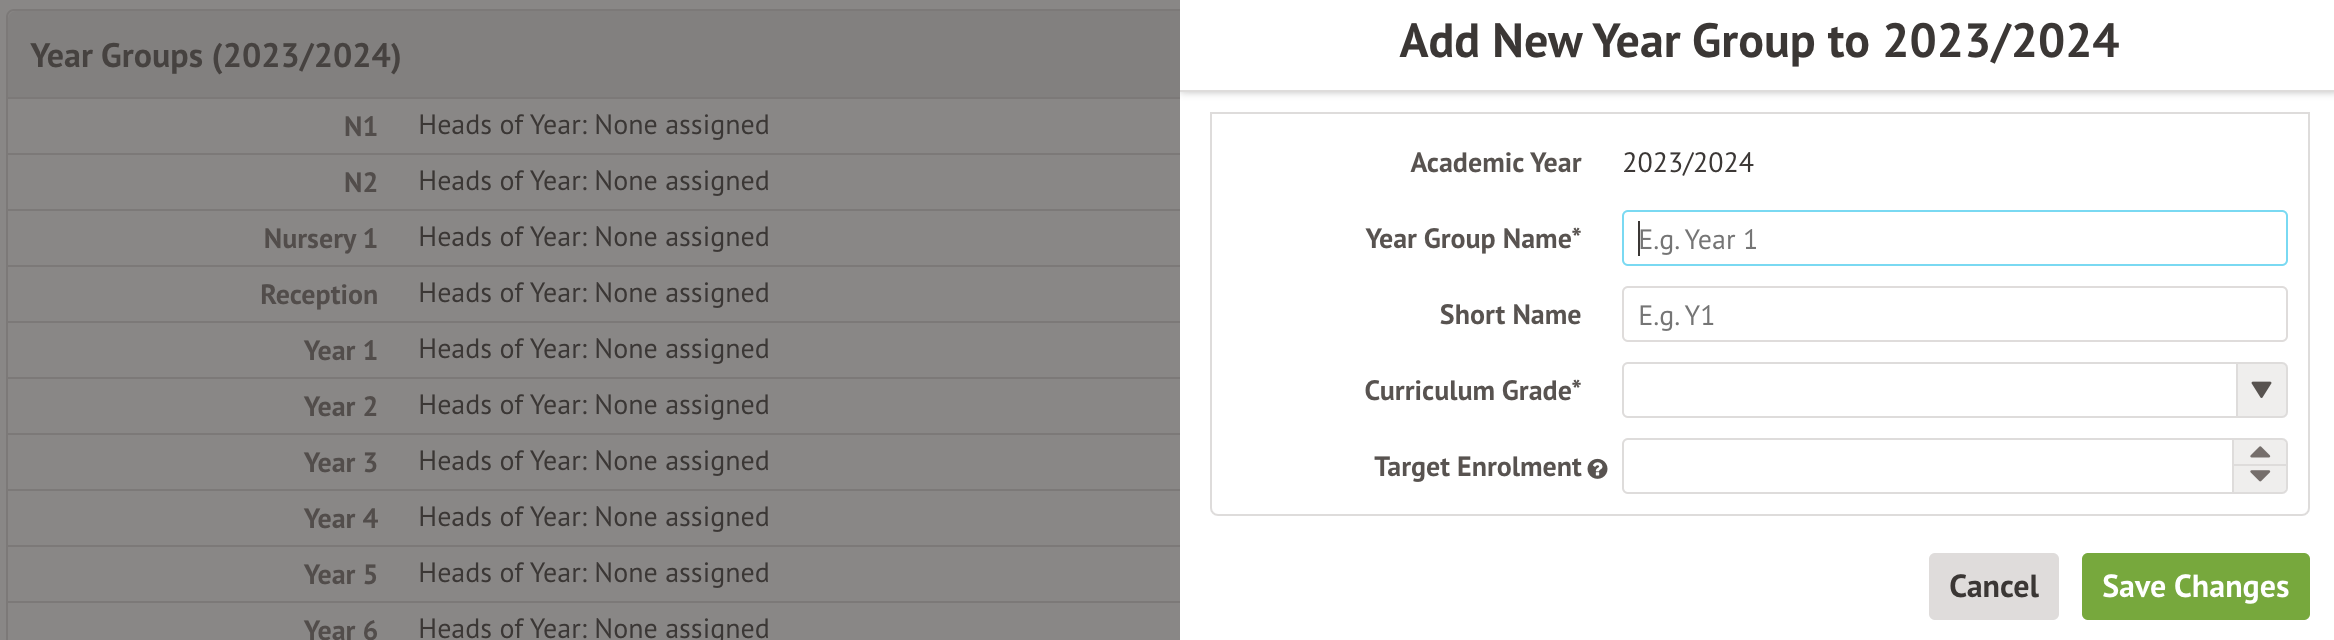
Task: Open the N2 year group row
Action: pos(592,182)
